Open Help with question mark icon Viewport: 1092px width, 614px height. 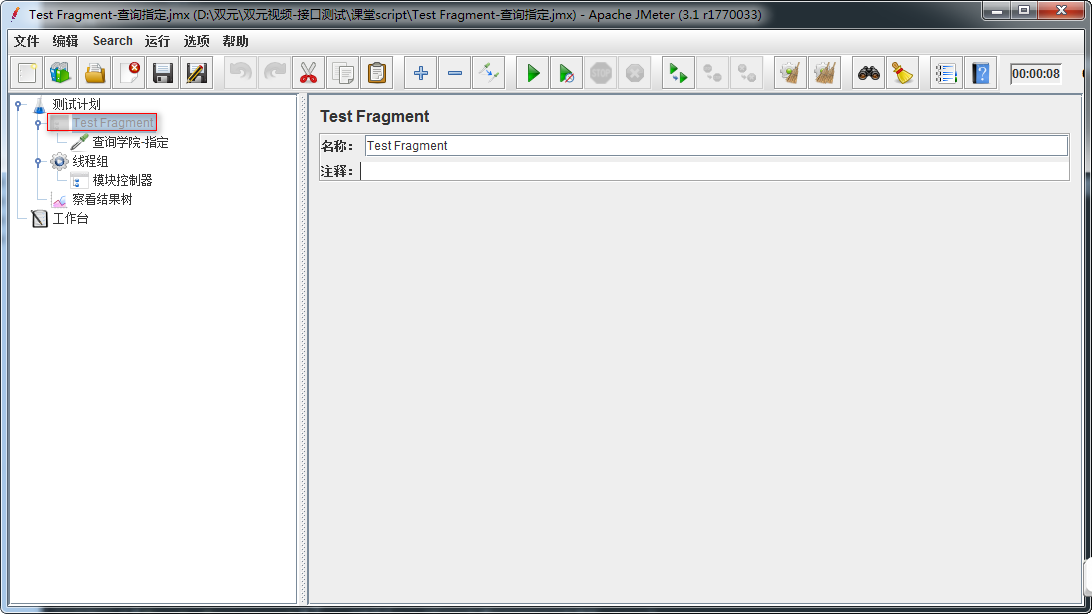(981, 73)
